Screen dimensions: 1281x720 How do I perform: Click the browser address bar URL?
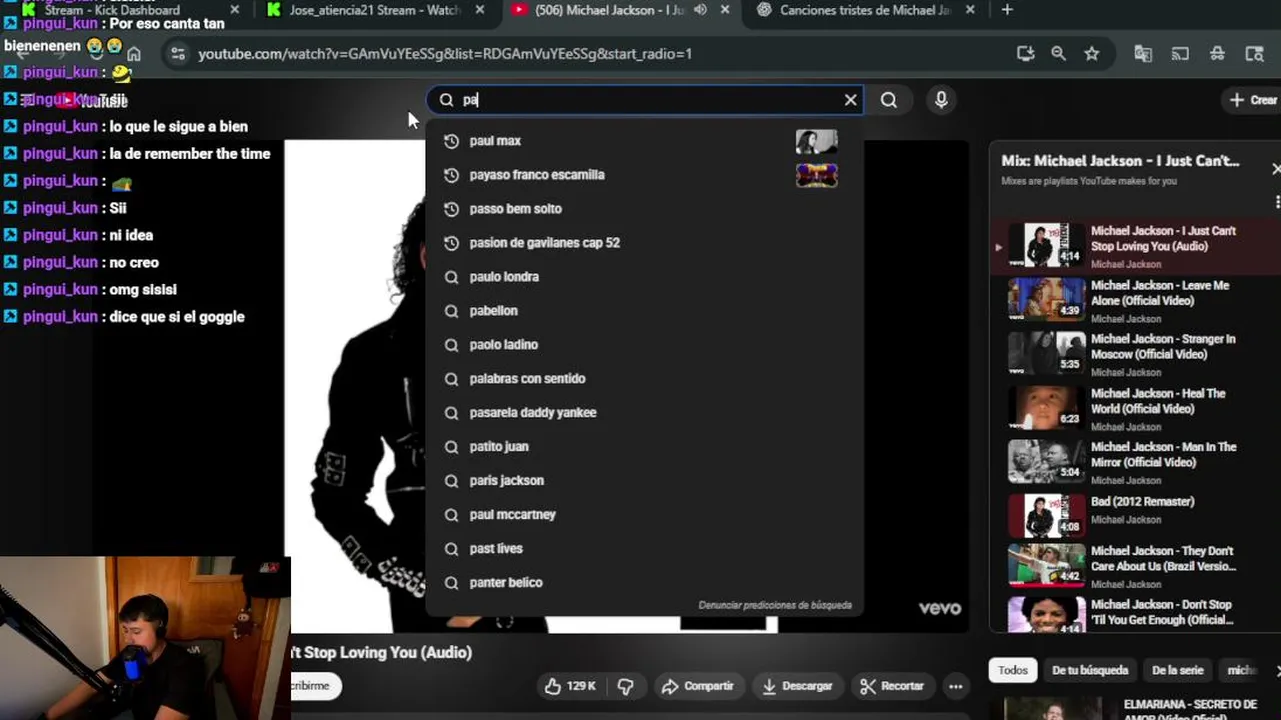tap(445, 54)
